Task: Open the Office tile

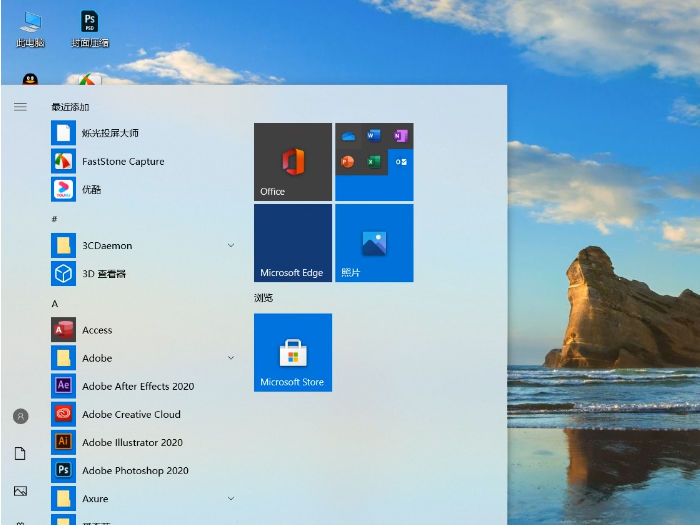Action: pos(293,162)
